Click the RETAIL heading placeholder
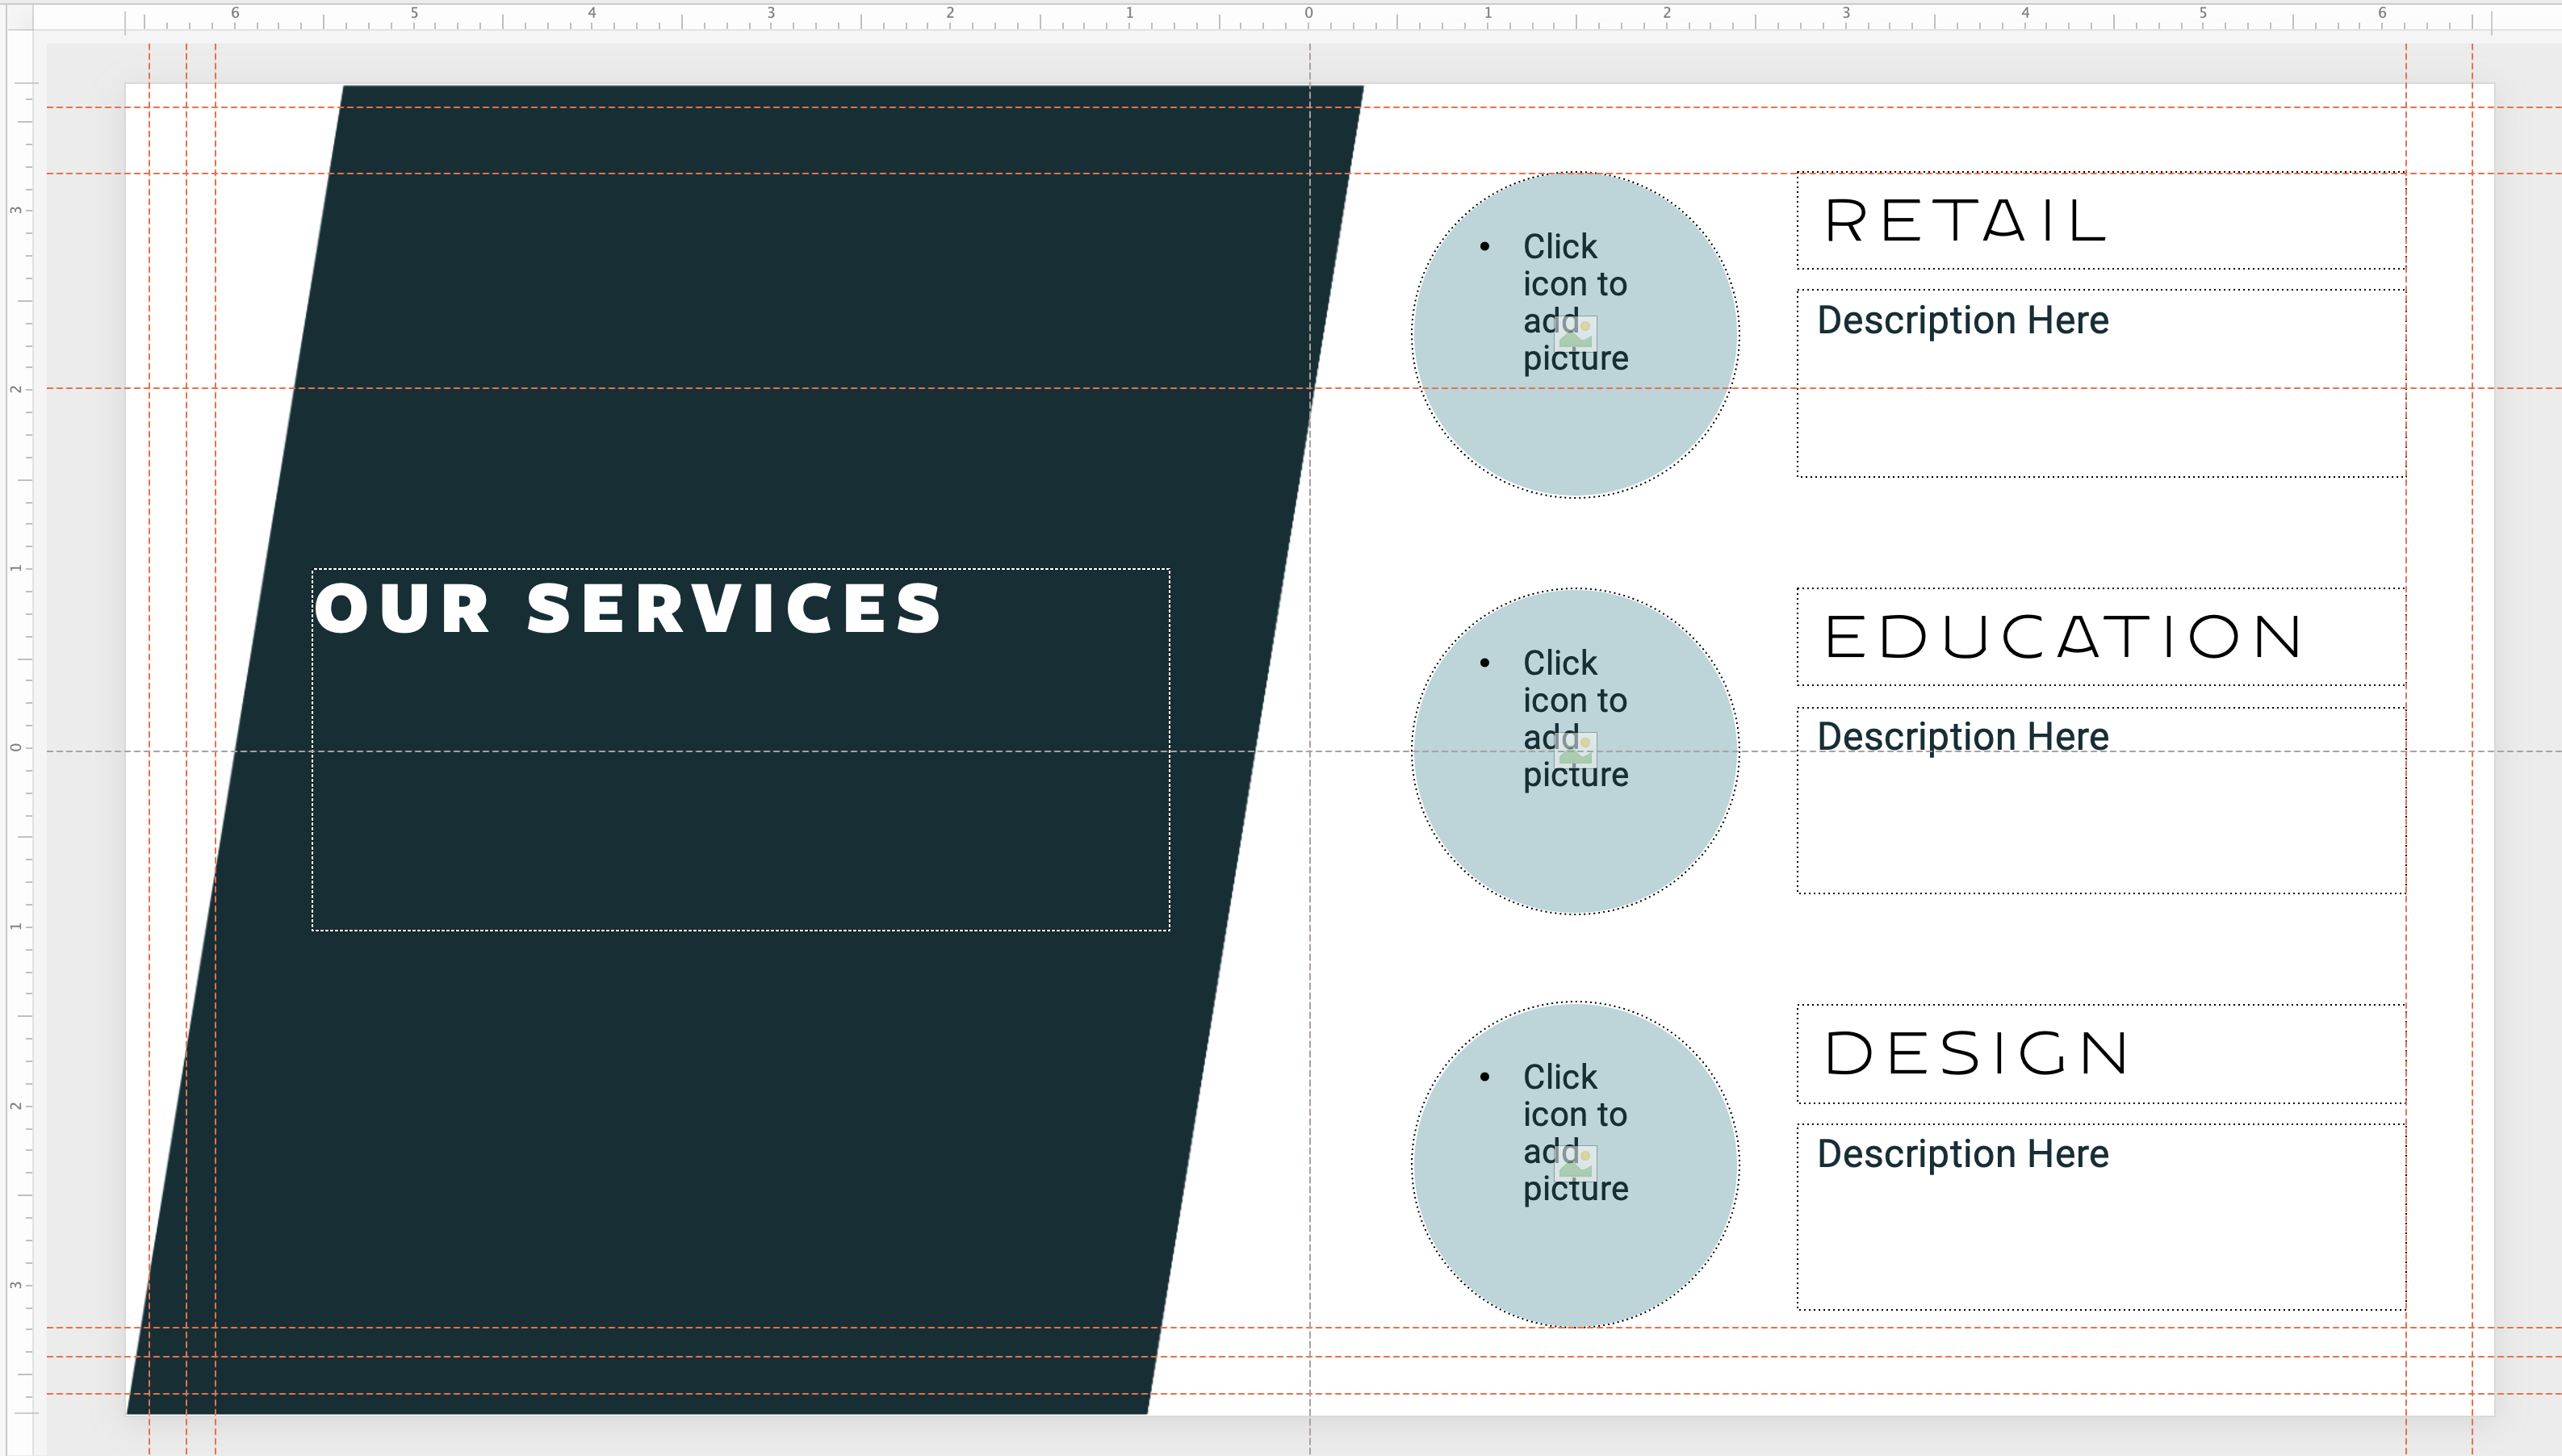Viewport: 2562px width, 1456px height. click(2101, 221)
